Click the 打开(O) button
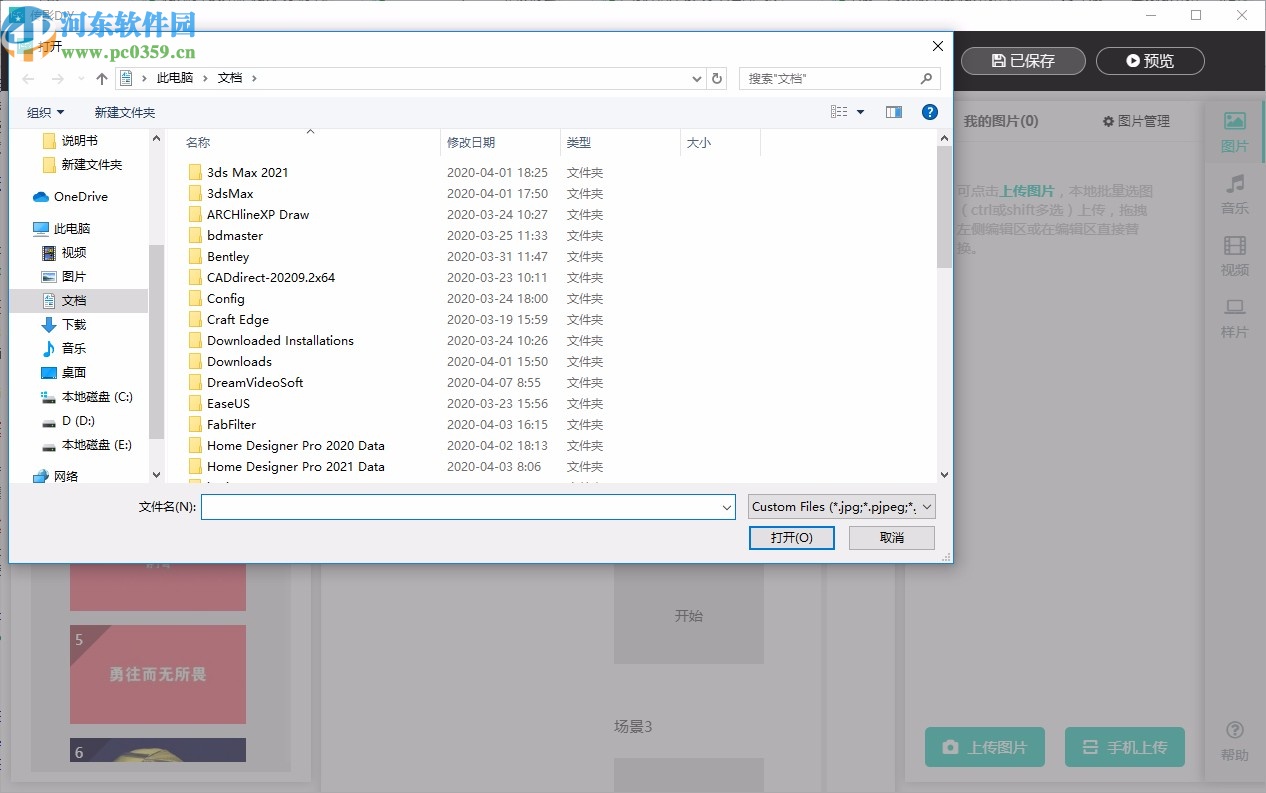Image resolution: width=1266 pixels, height=793 pixels. (791, 538)
